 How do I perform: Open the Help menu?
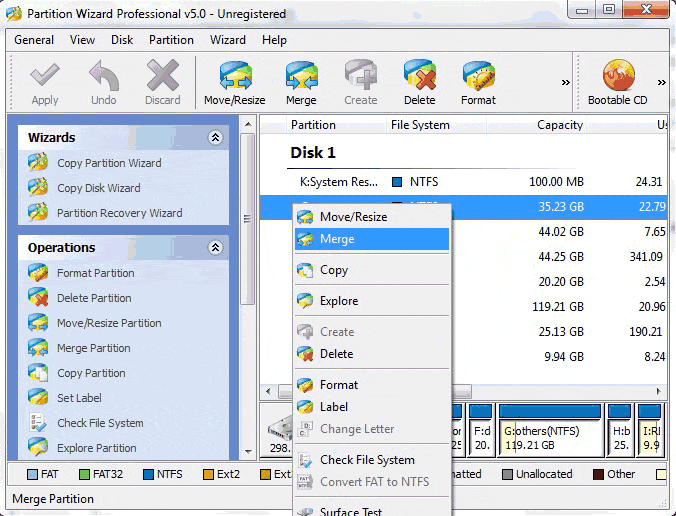(274, 40)
